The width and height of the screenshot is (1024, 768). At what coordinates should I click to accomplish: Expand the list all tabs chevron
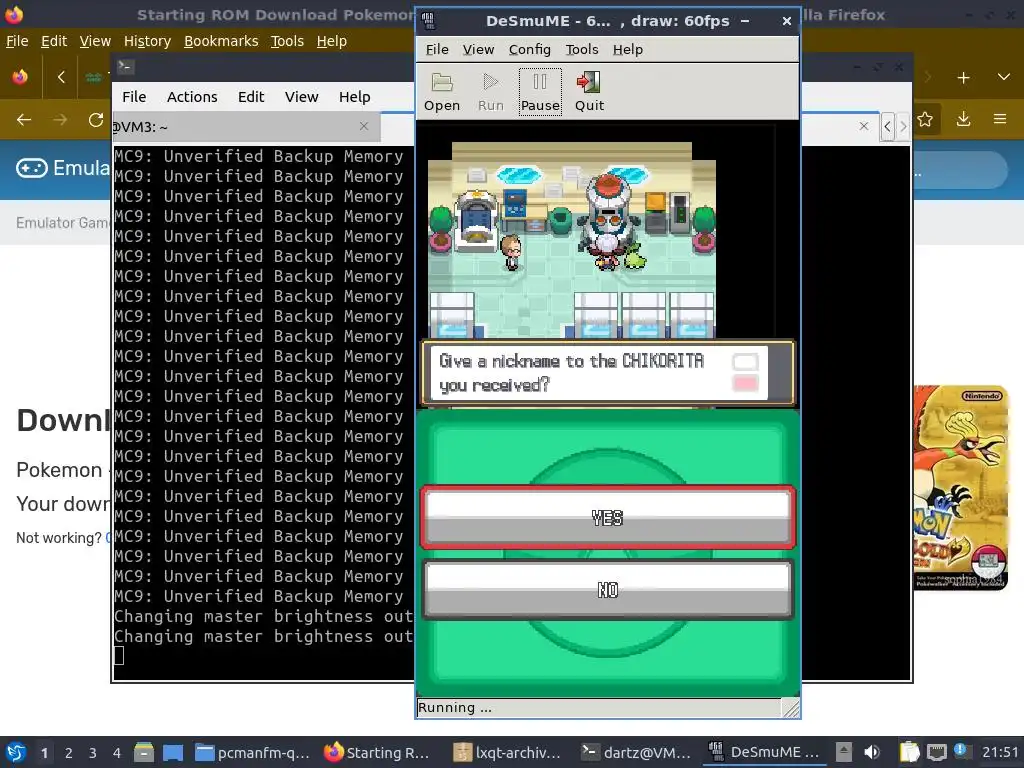[1004, 78]
